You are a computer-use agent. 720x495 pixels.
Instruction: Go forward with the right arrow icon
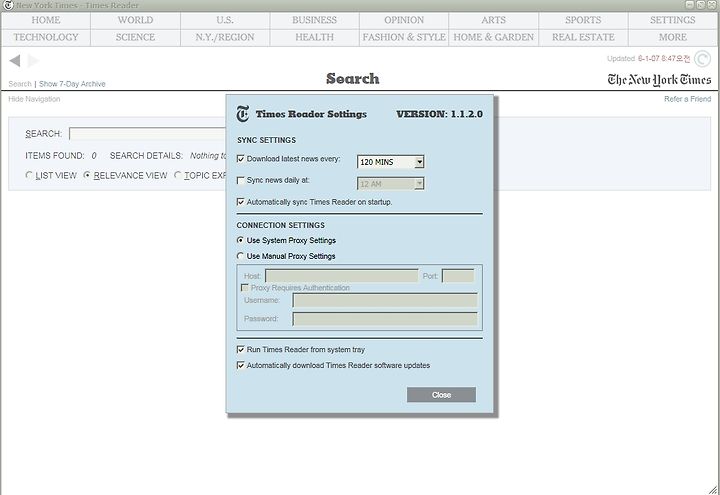33,61
